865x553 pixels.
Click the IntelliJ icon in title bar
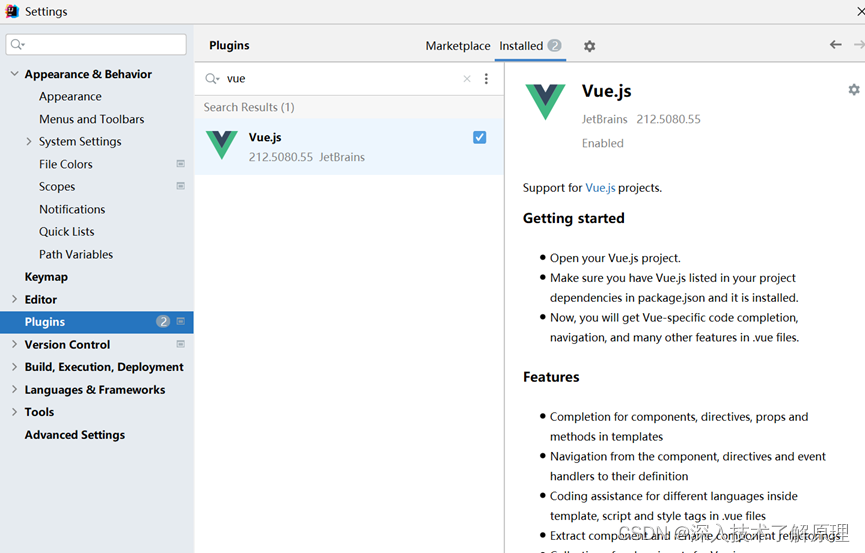point(12,11)
